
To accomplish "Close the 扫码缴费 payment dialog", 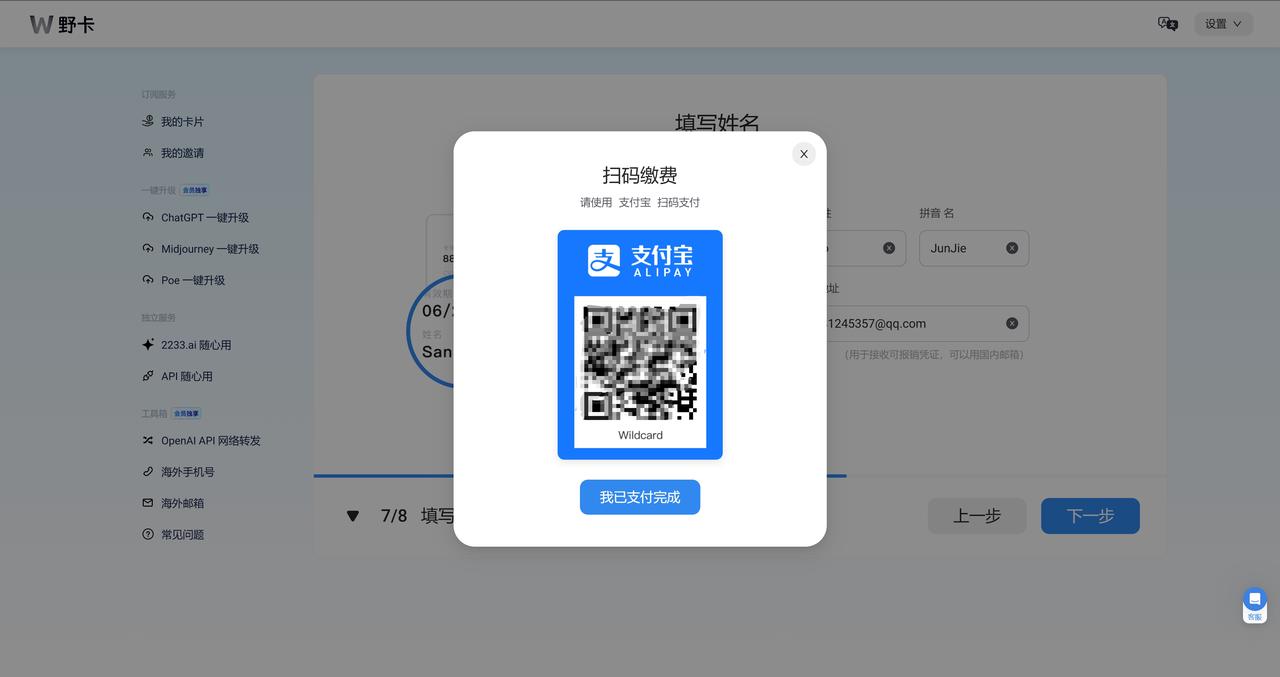I will pyautogui.click(x=804, y=154).
